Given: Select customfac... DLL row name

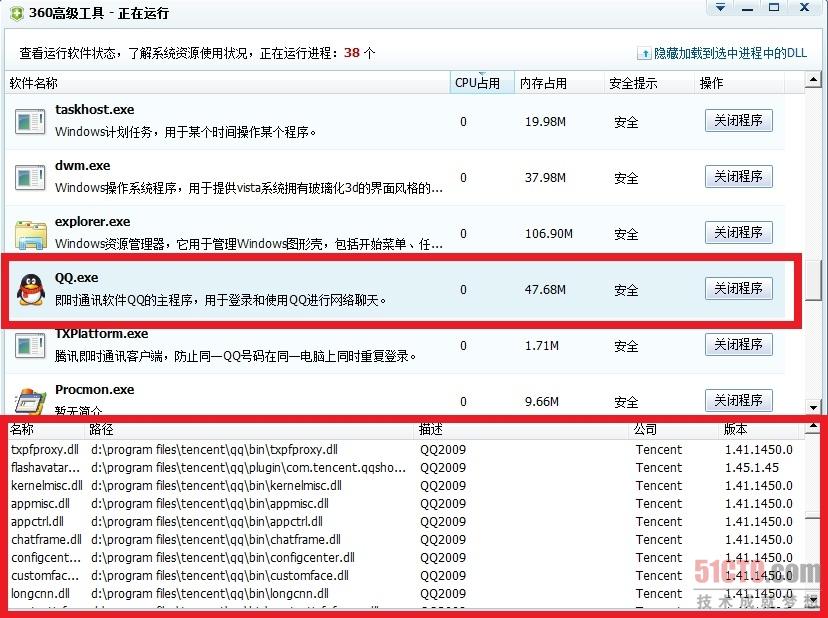Looking at the screenshot, I should point(45,576).
